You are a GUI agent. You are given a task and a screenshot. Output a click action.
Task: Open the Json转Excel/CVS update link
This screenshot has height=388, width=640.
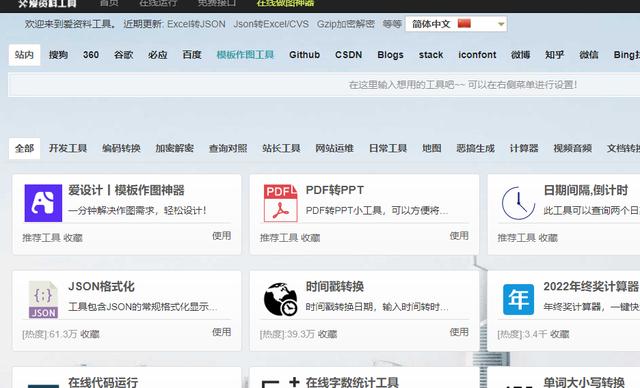click(x=271, y=24)
